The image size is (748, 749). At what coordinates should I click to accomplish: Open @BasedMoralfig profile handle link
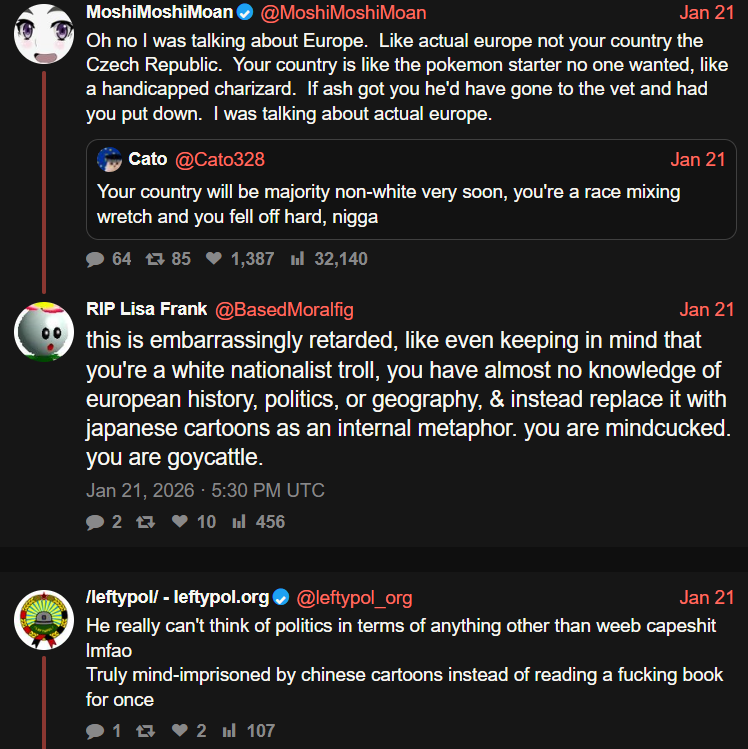click(x=284, y=310)
